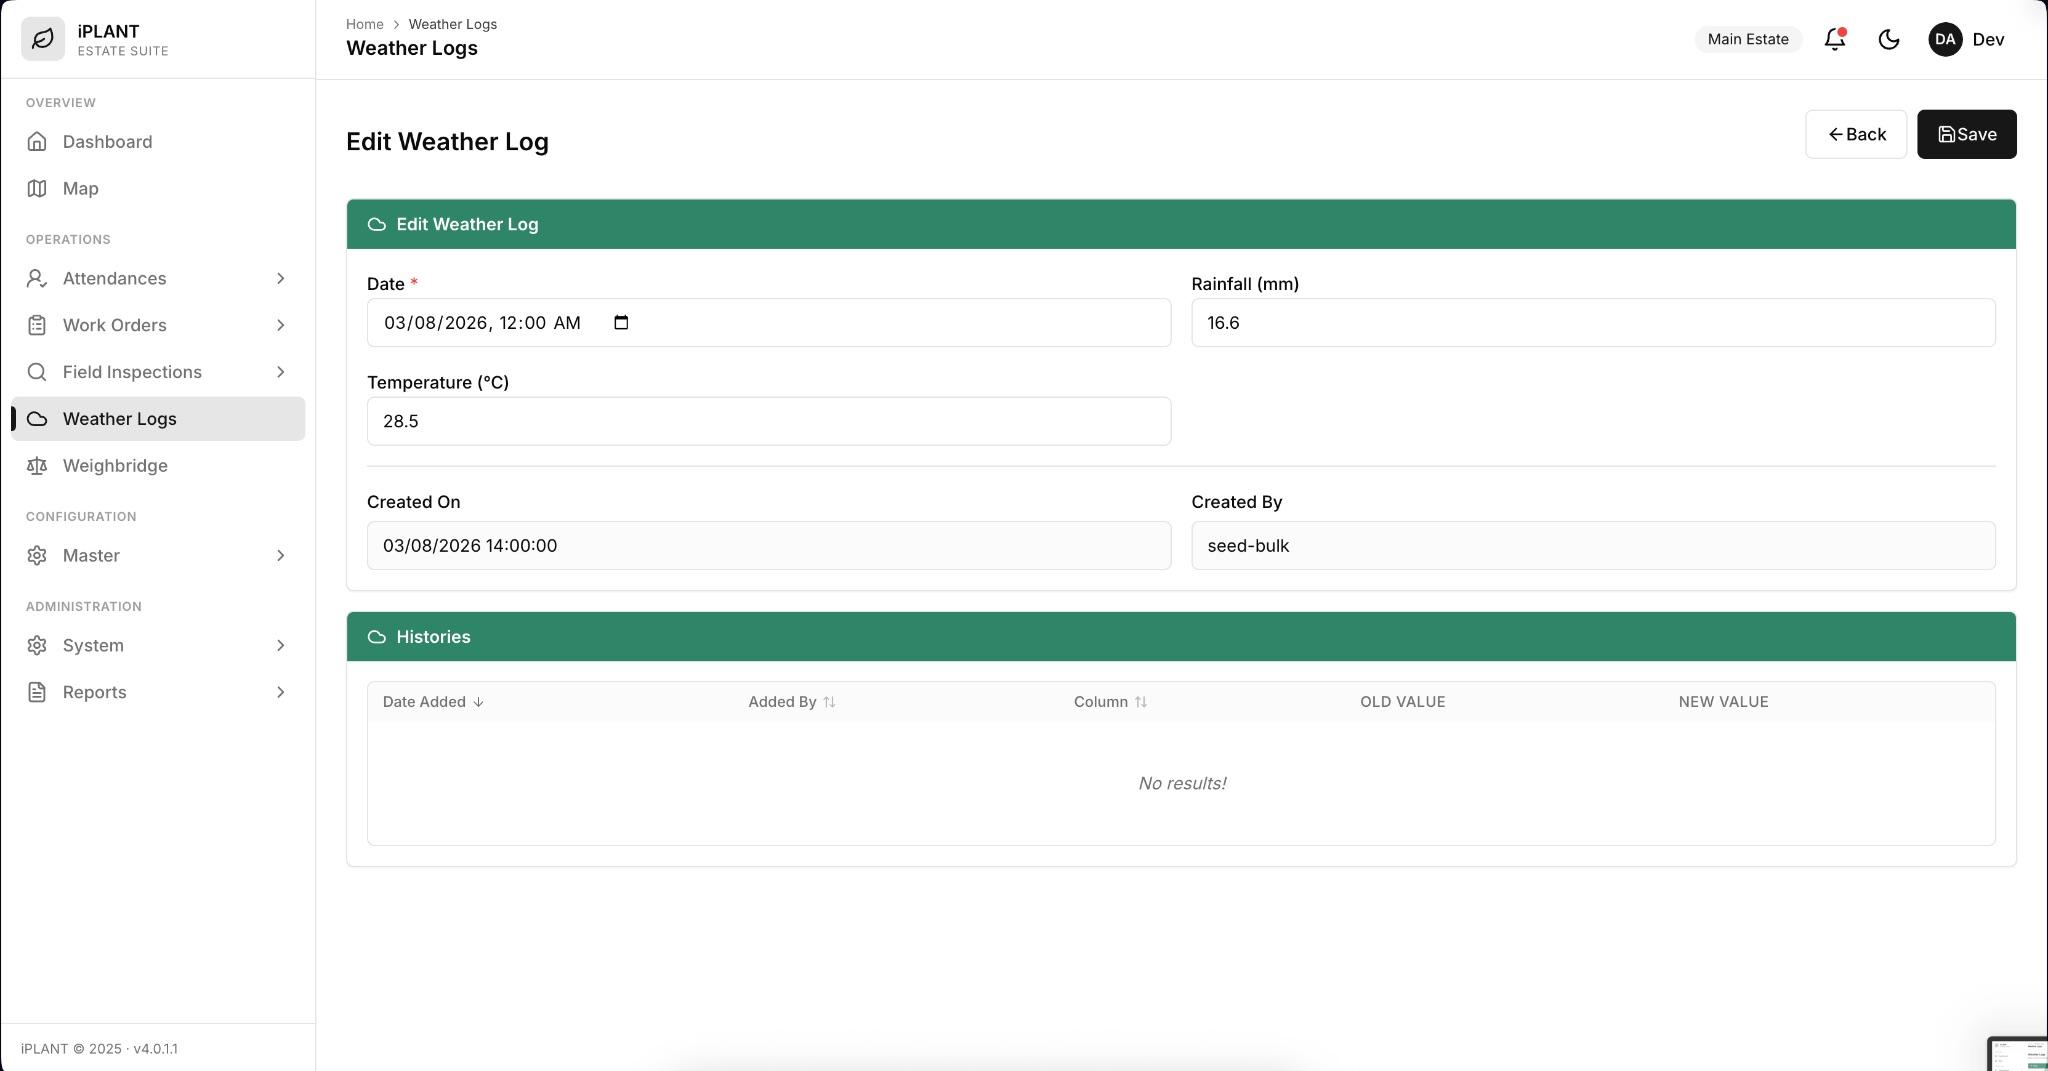
Task: Click the System gear icon
Action: [37, 645]
